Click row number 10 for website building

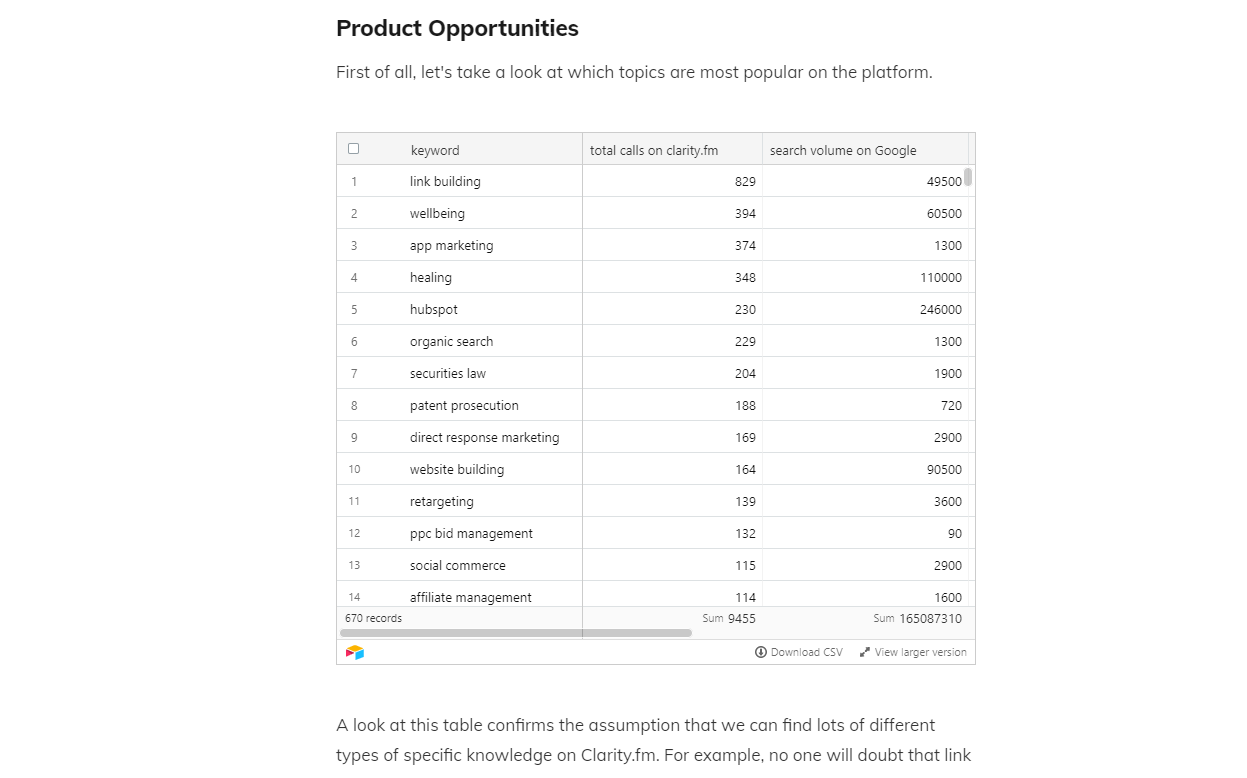point(354,469)
